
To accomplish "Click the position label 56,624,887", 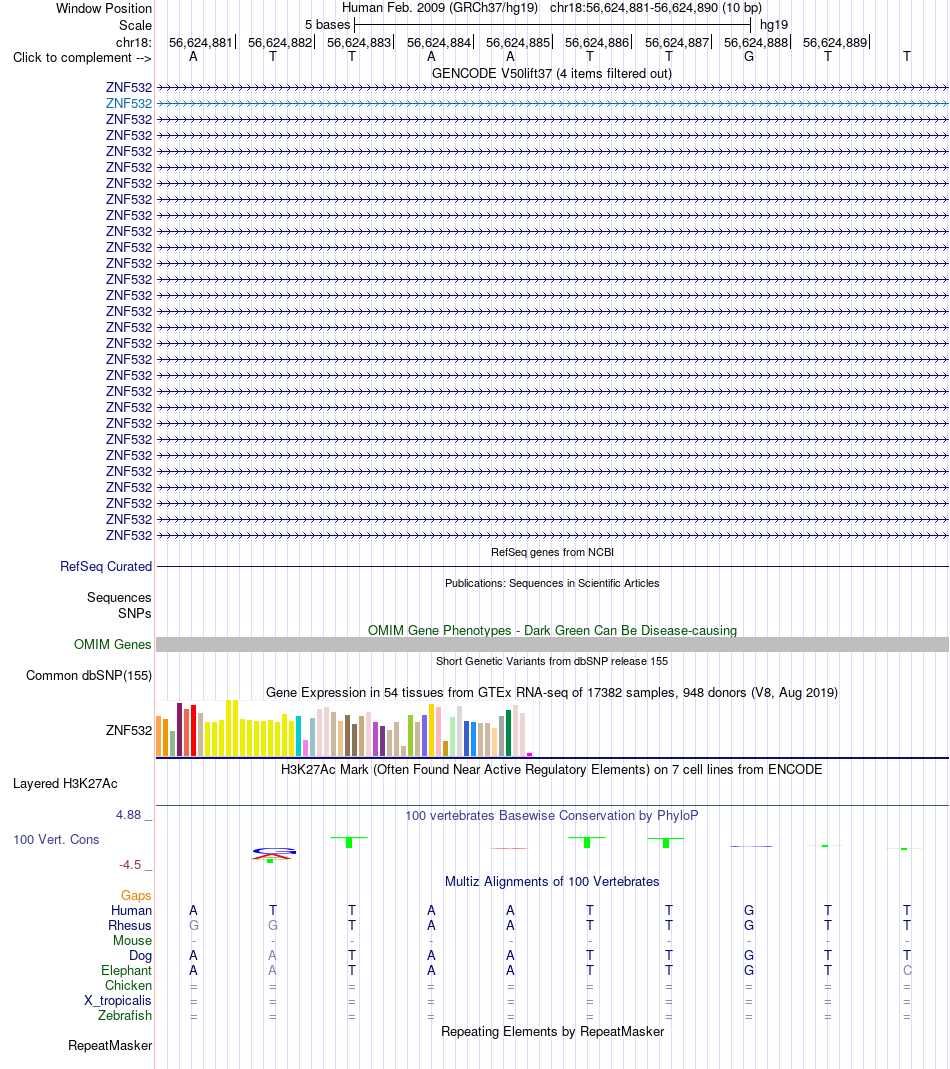I will click(677, 42).
